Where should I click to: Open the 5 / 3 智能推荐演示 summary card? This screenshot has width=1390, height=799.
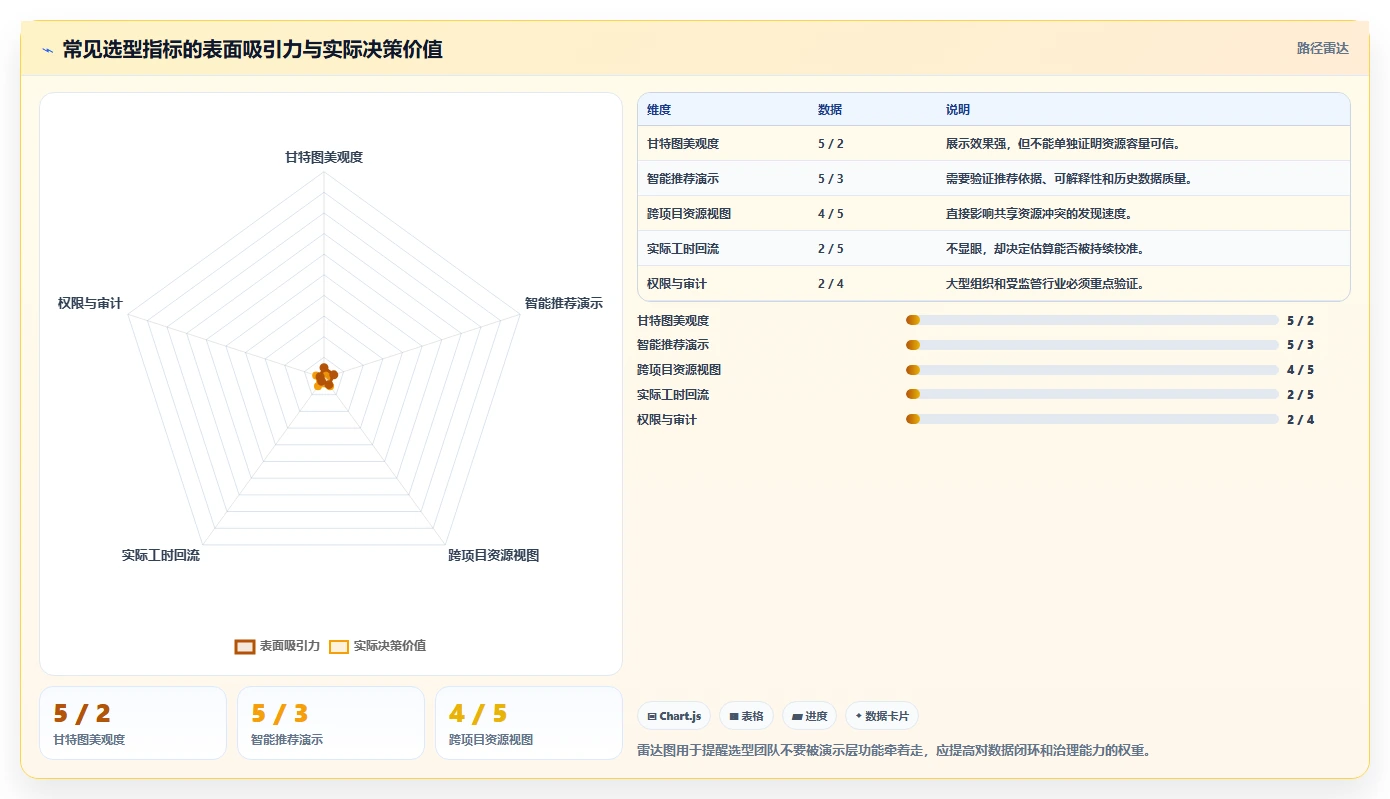coord(331,723)
